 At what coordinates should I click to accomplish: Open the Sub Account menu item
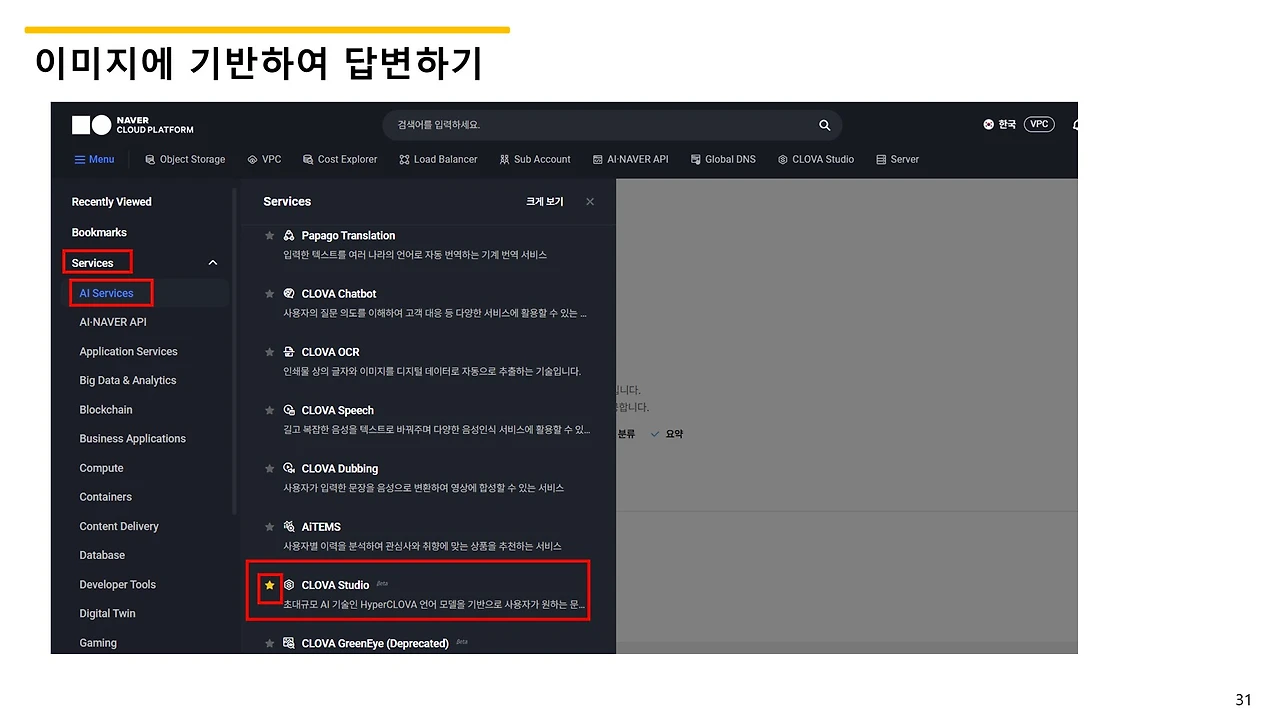535,159
